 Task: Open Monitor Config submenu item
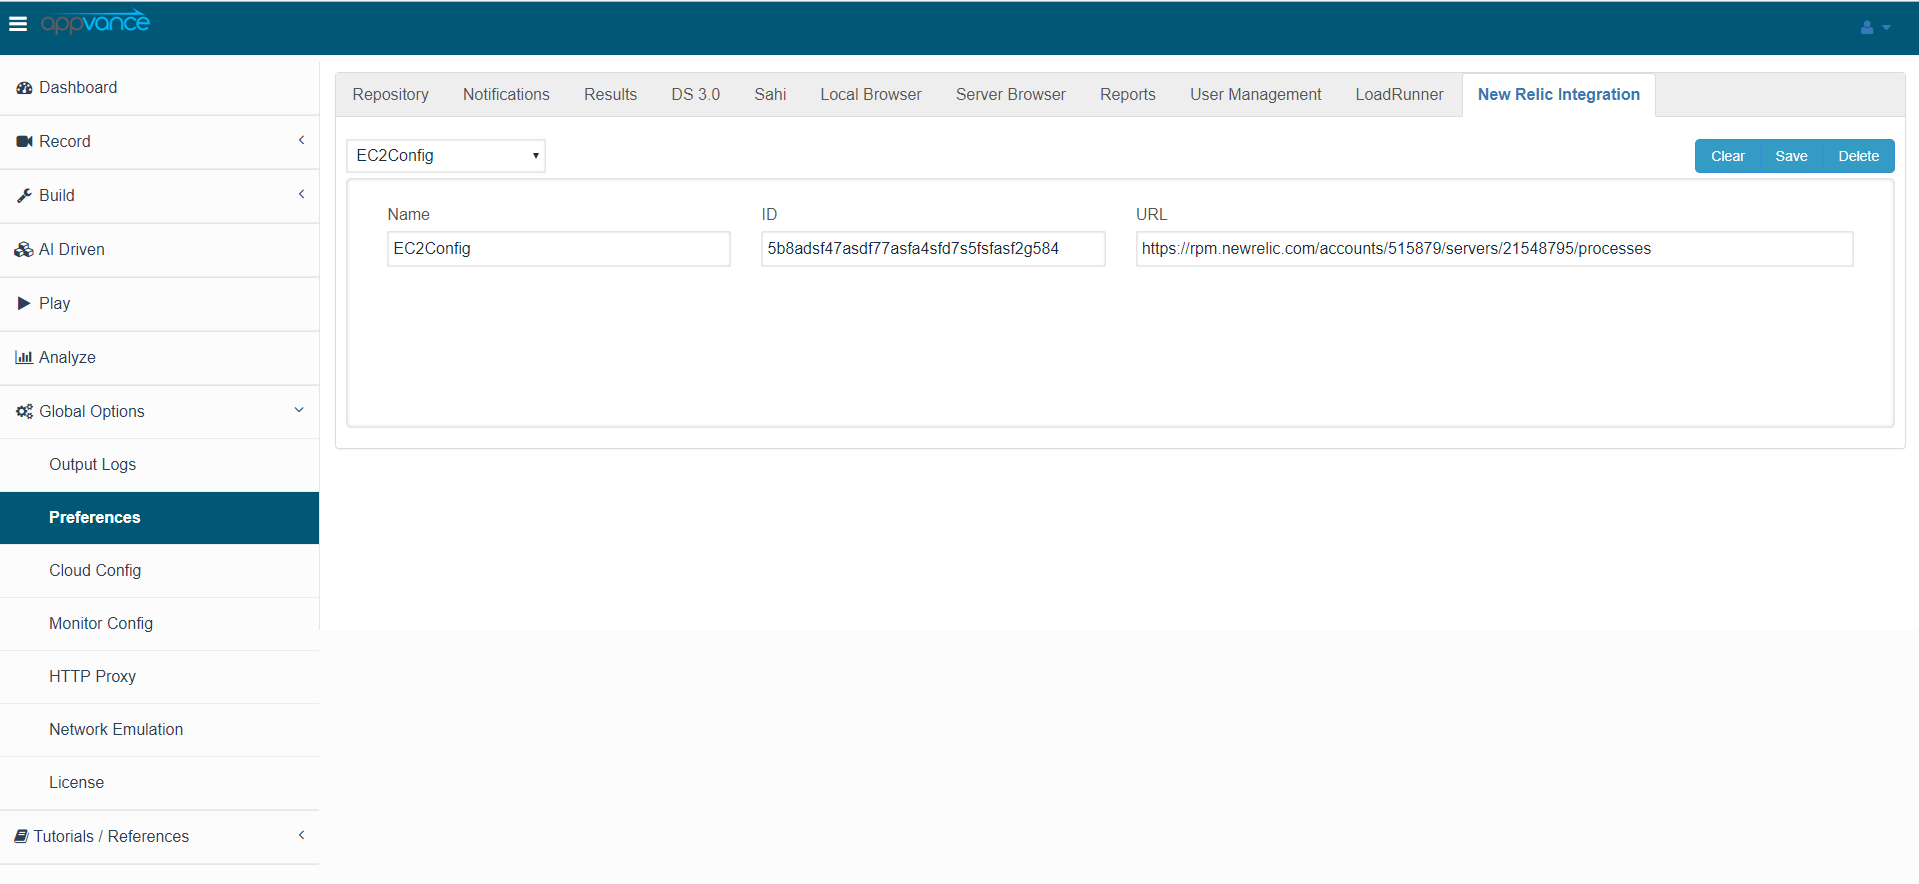160,624
